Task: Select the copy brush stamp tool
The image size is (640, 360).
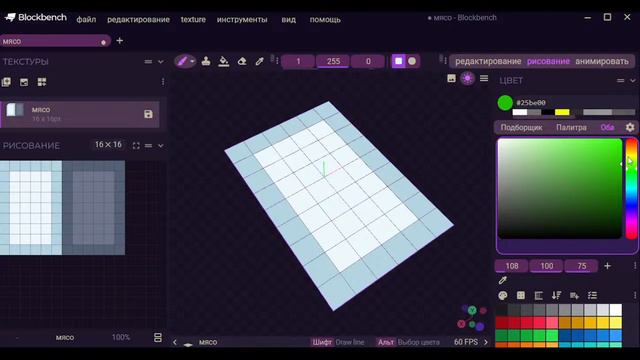Action: tap(206, 61)
